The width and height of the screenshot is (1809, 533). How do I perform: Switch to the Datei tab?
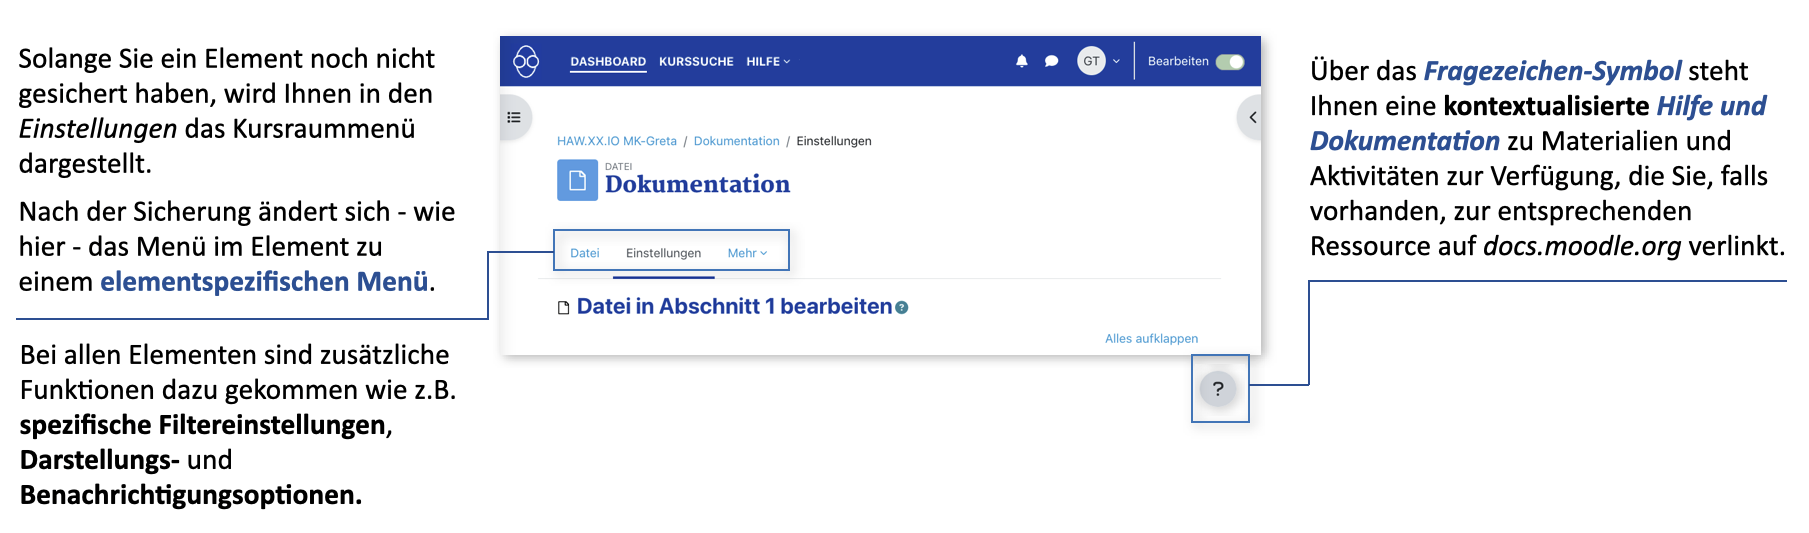pyautogui.click(x=585, y=253)
